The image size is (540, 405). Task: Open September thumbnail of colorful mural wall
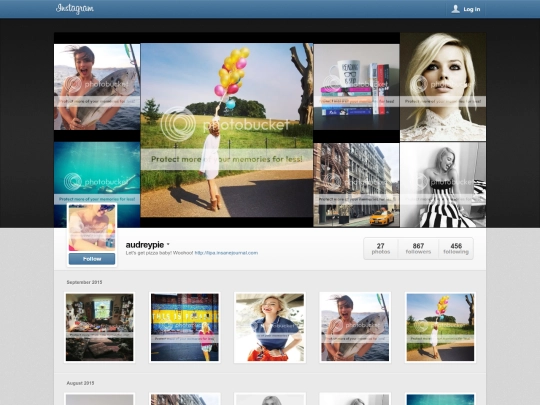click(185, 327)
